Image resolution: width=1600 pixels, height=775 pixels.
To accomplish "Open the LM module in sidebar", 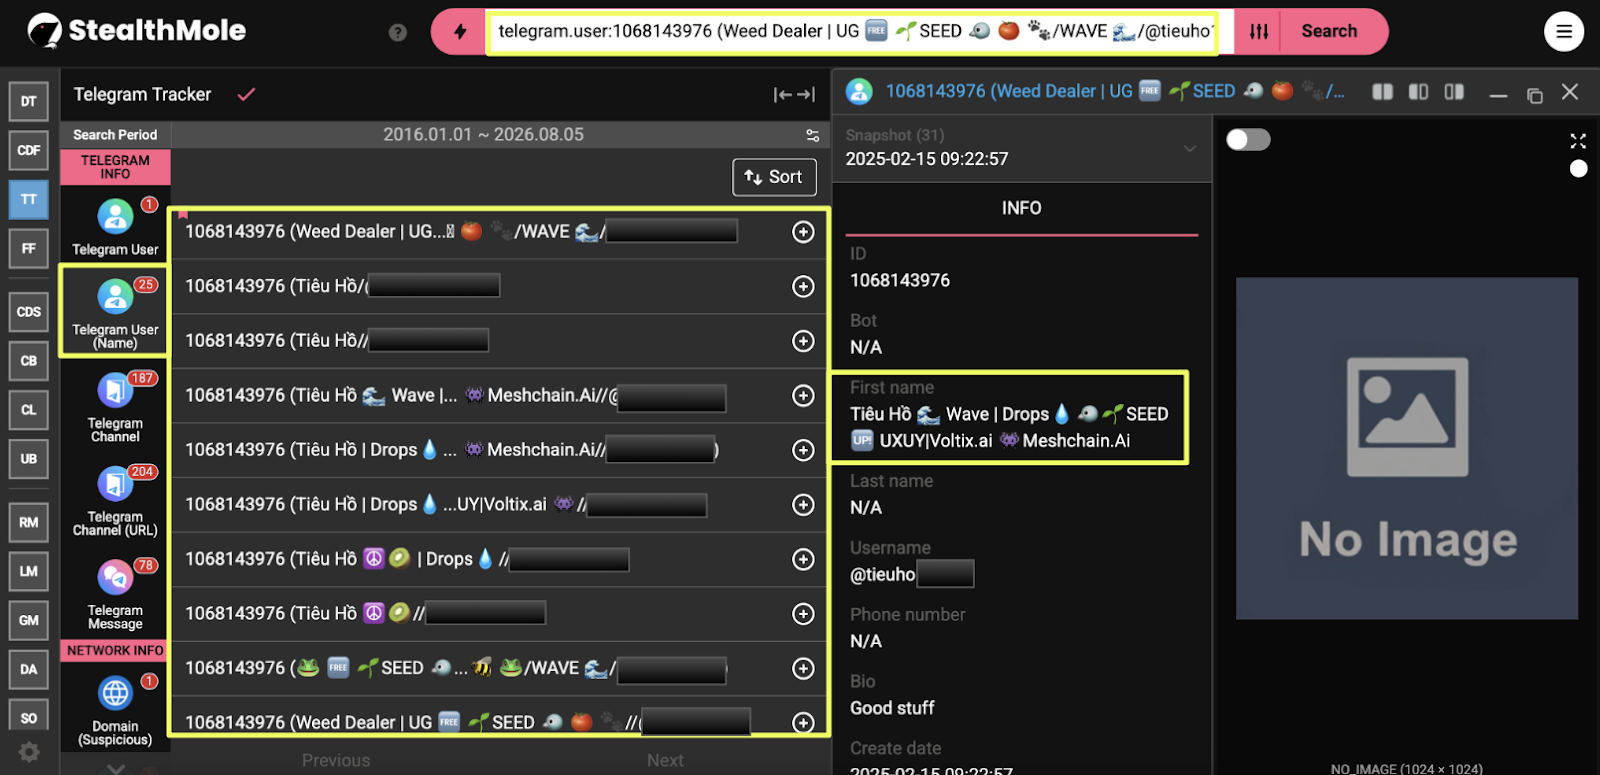I will tap(29, 571).
